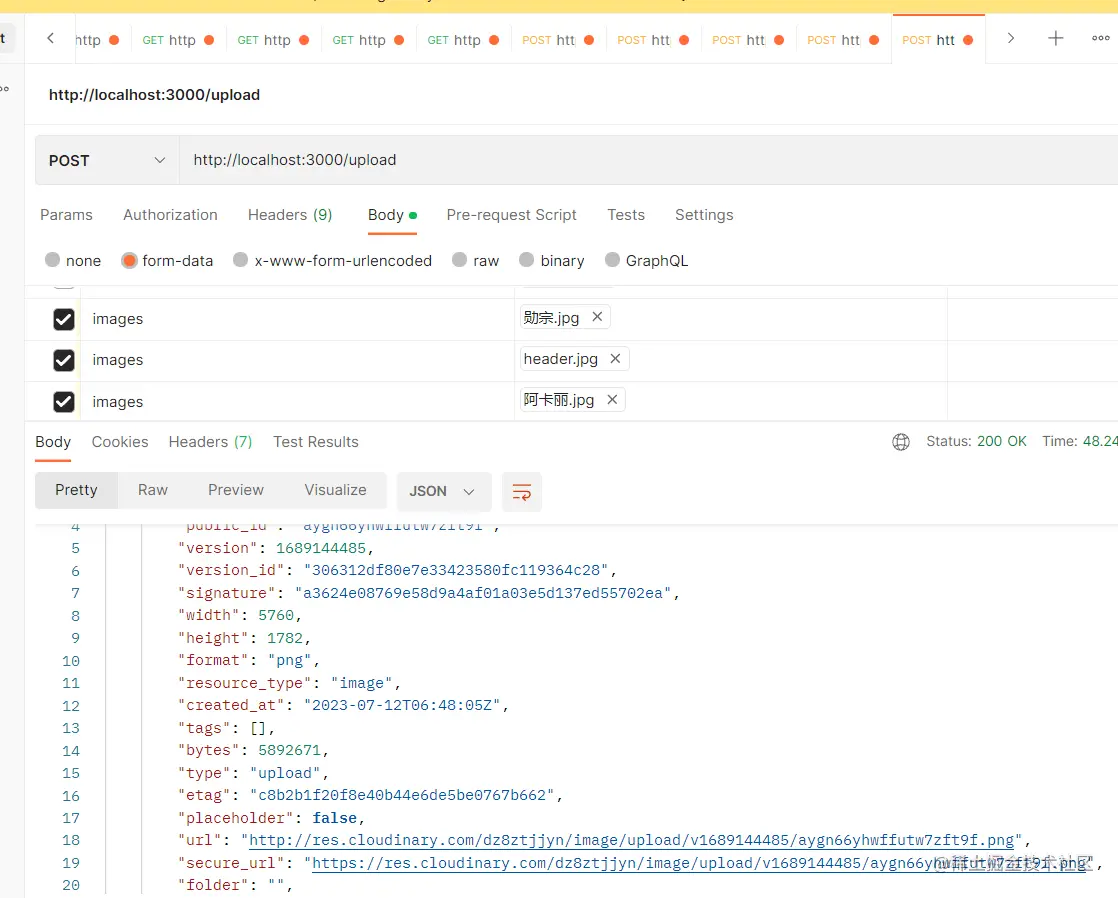The height and width of the screenshot is (898, 1118).
Task: Remove the 阿卡丽.jpg file with its X
Action: (x=612, y=400)
